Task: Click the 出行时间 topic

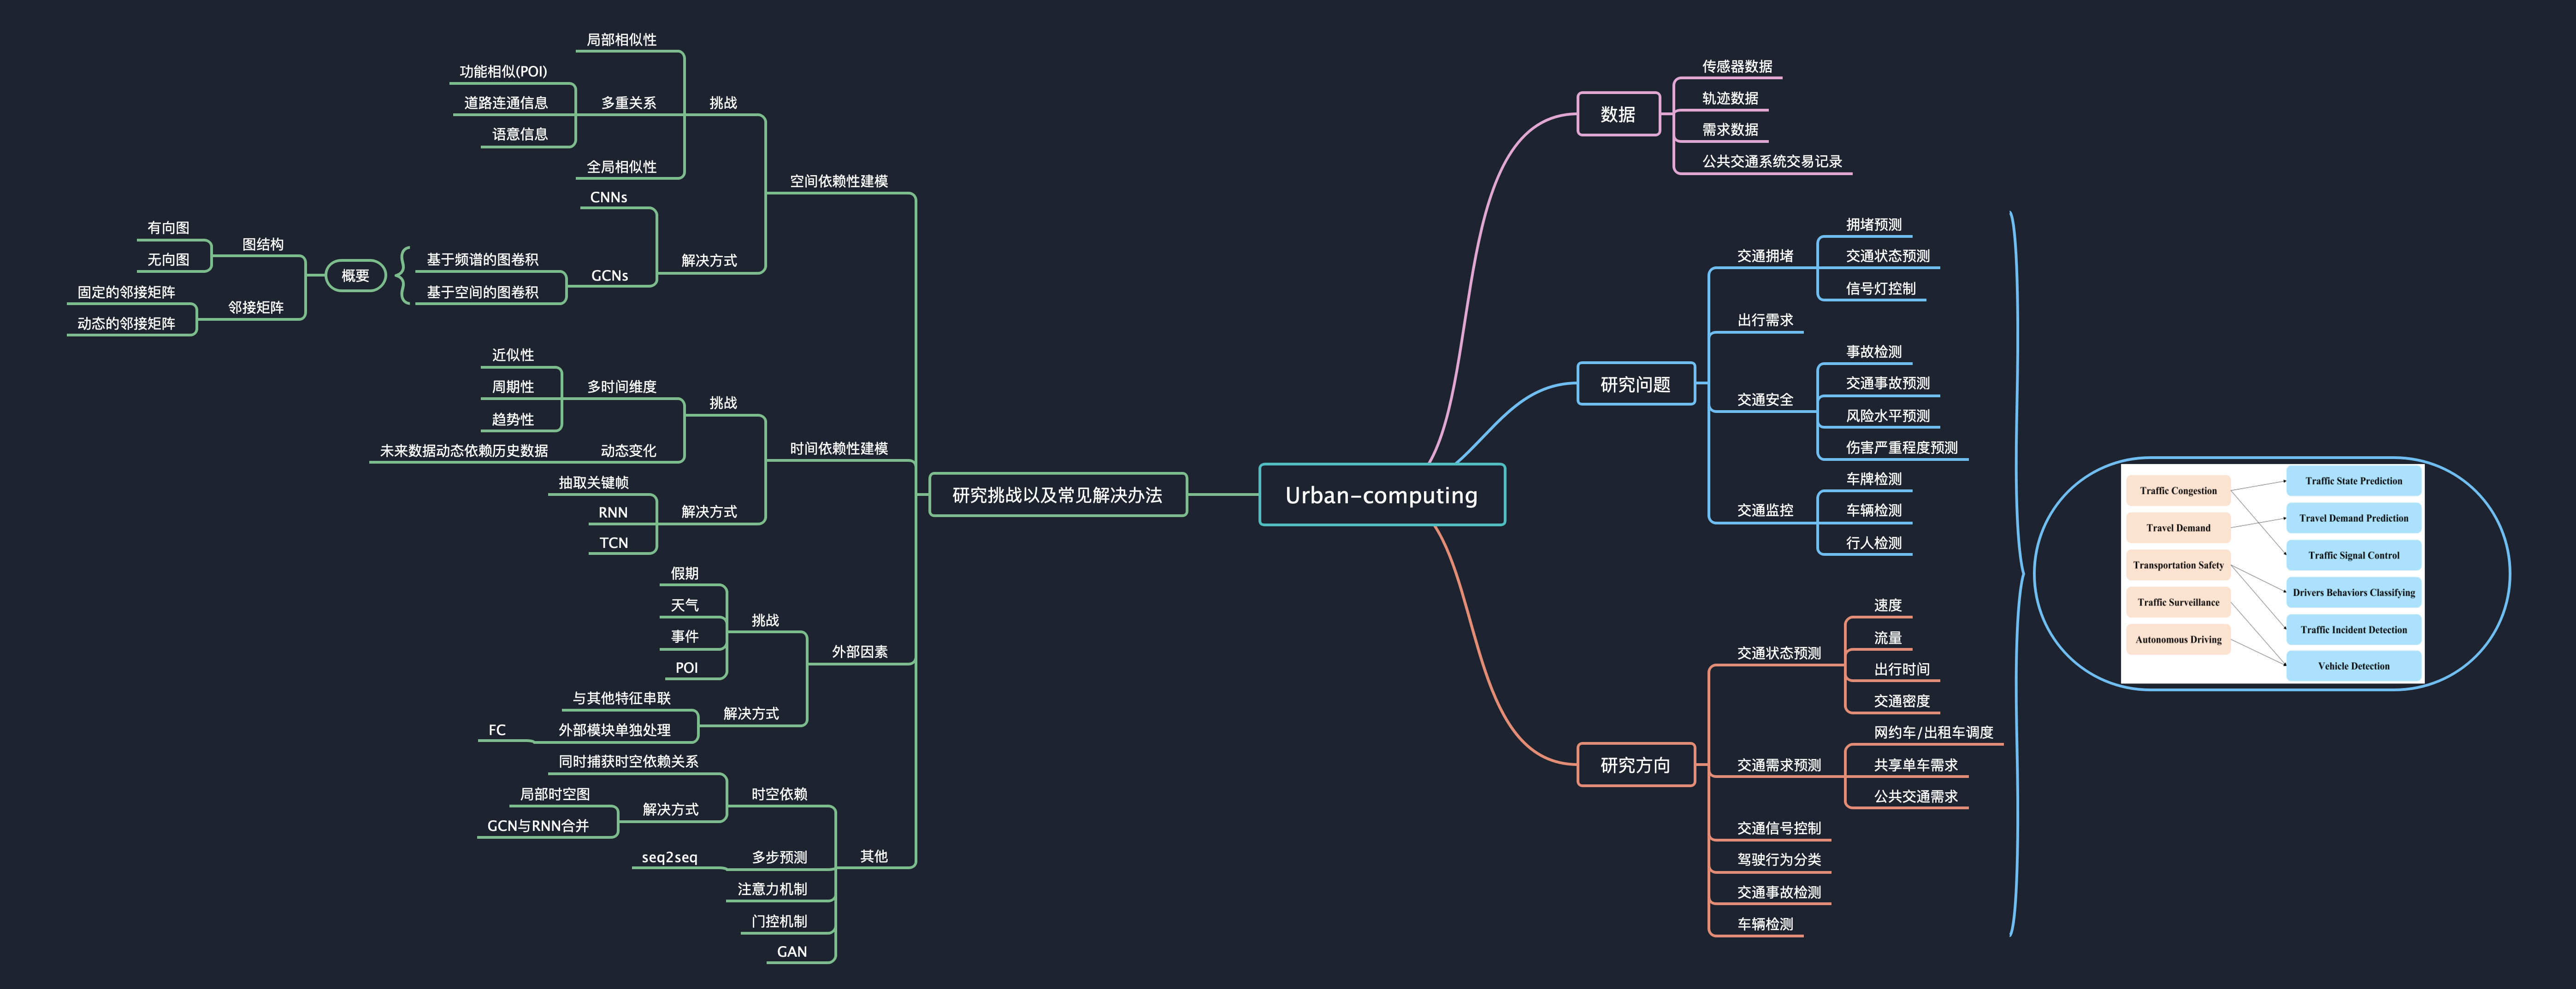Action: click(1902, 669)
